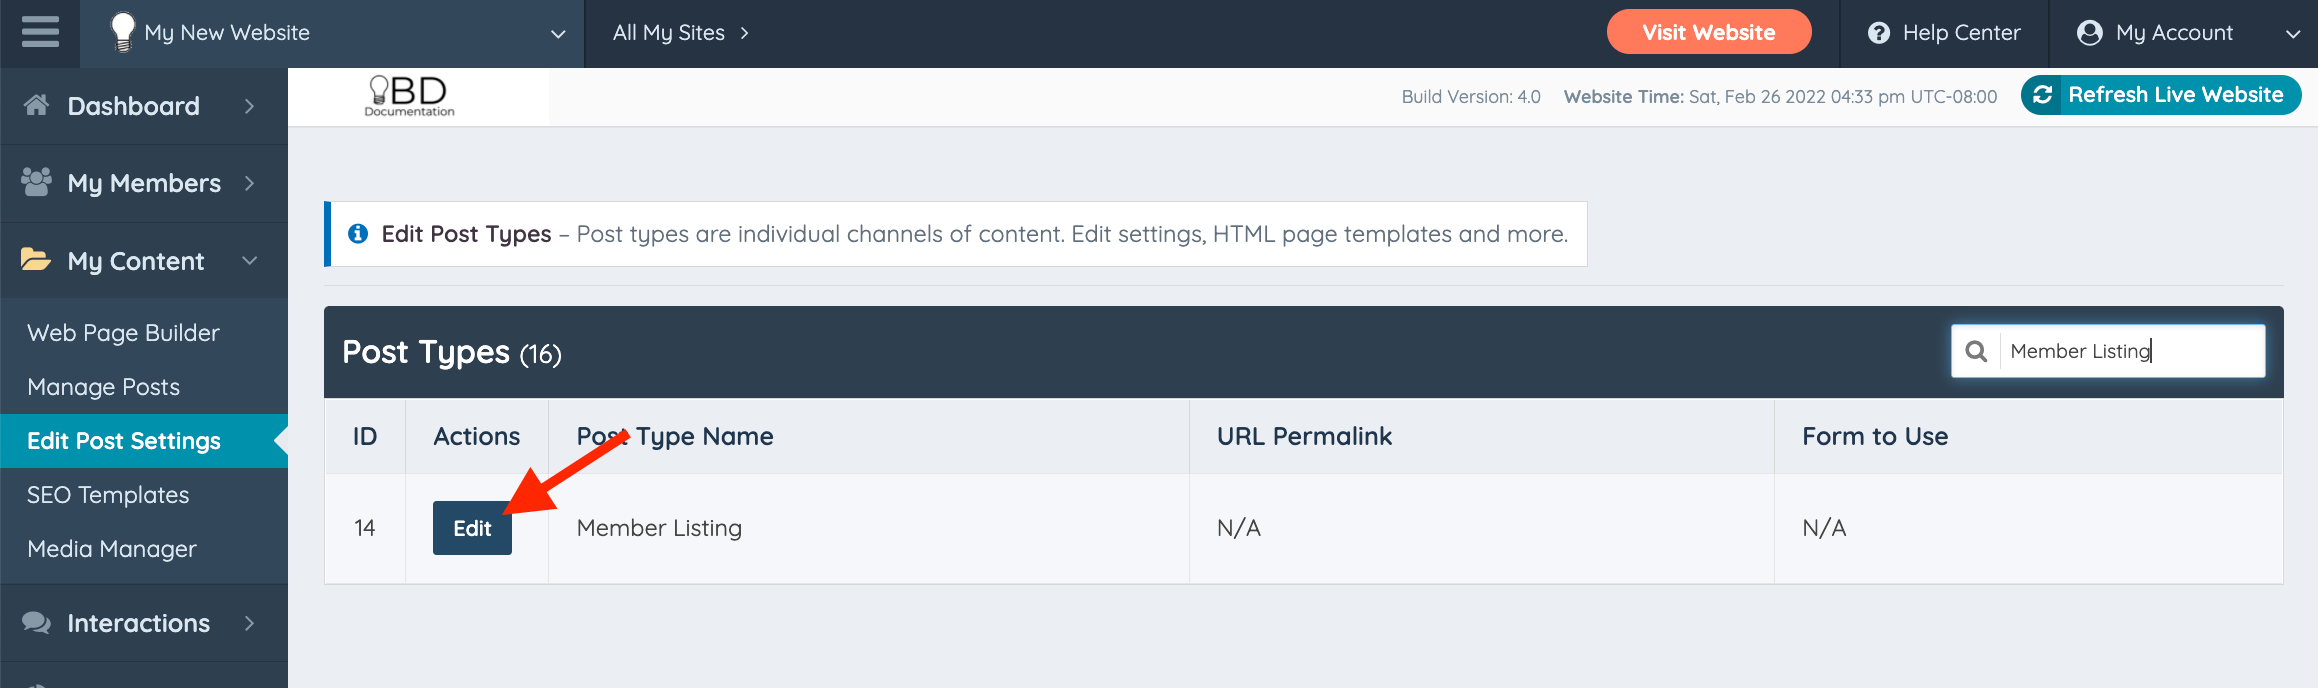The image size is (2318, 688).
Task: Collapse the My Content section chevron
Action: [x=250, y=261]
